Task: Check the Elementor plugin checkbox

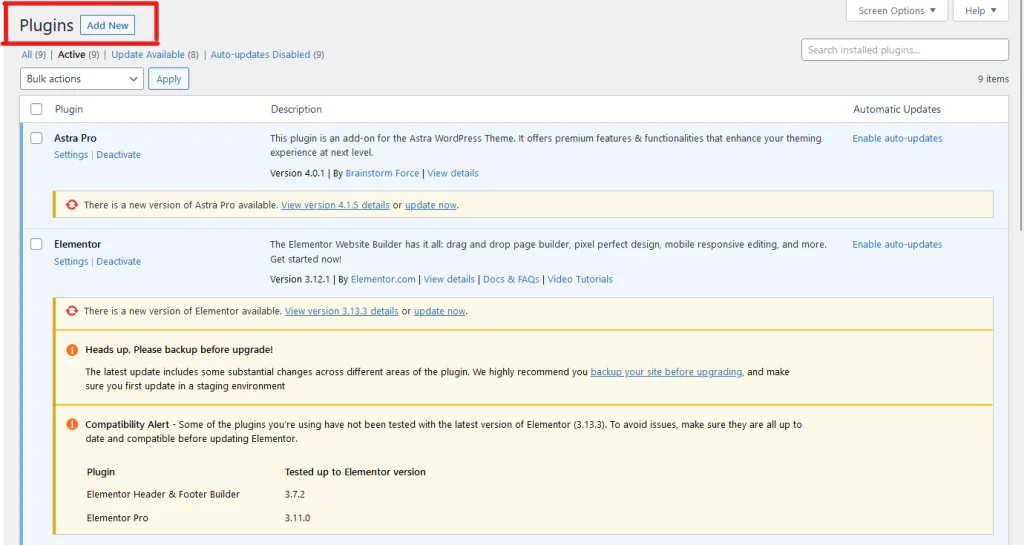Action: (37, 244)
